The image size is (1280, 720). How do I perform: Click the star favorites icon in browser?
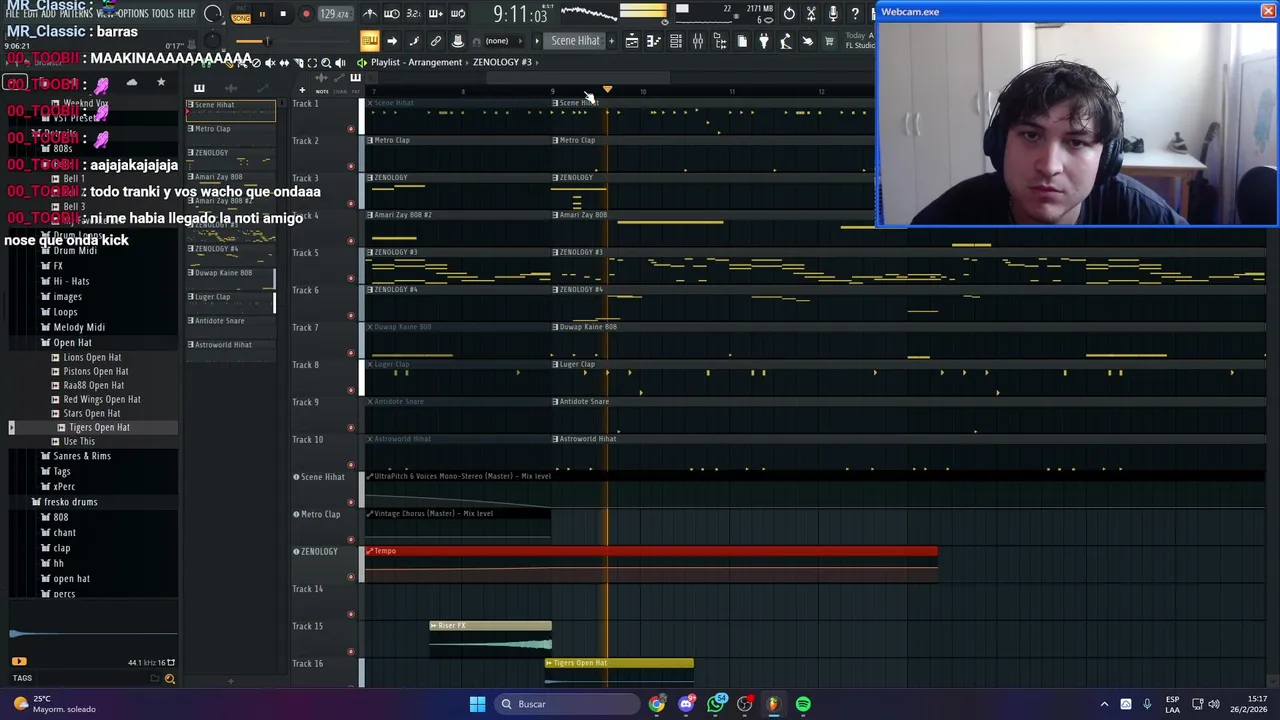coord(161,82)
